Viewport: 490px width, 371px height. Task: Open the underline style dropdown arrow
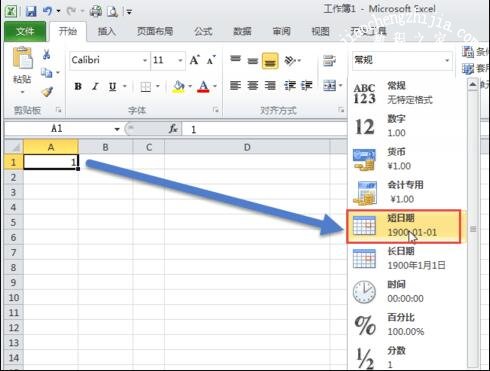(125, 87)
